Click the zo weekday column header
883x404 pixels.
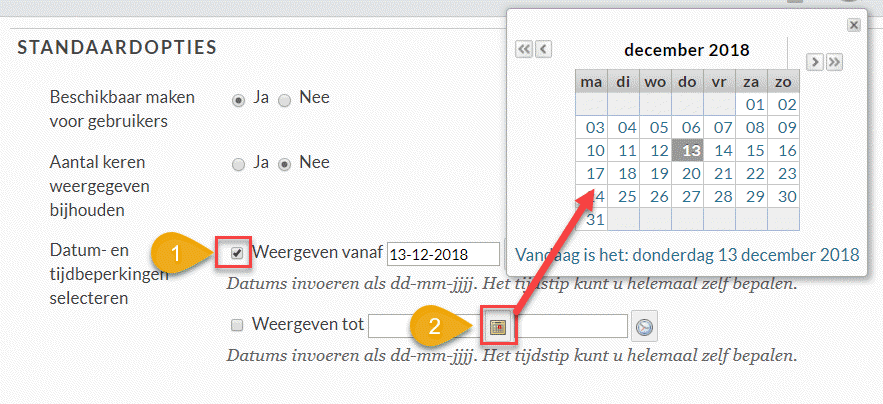click(783, 82)
